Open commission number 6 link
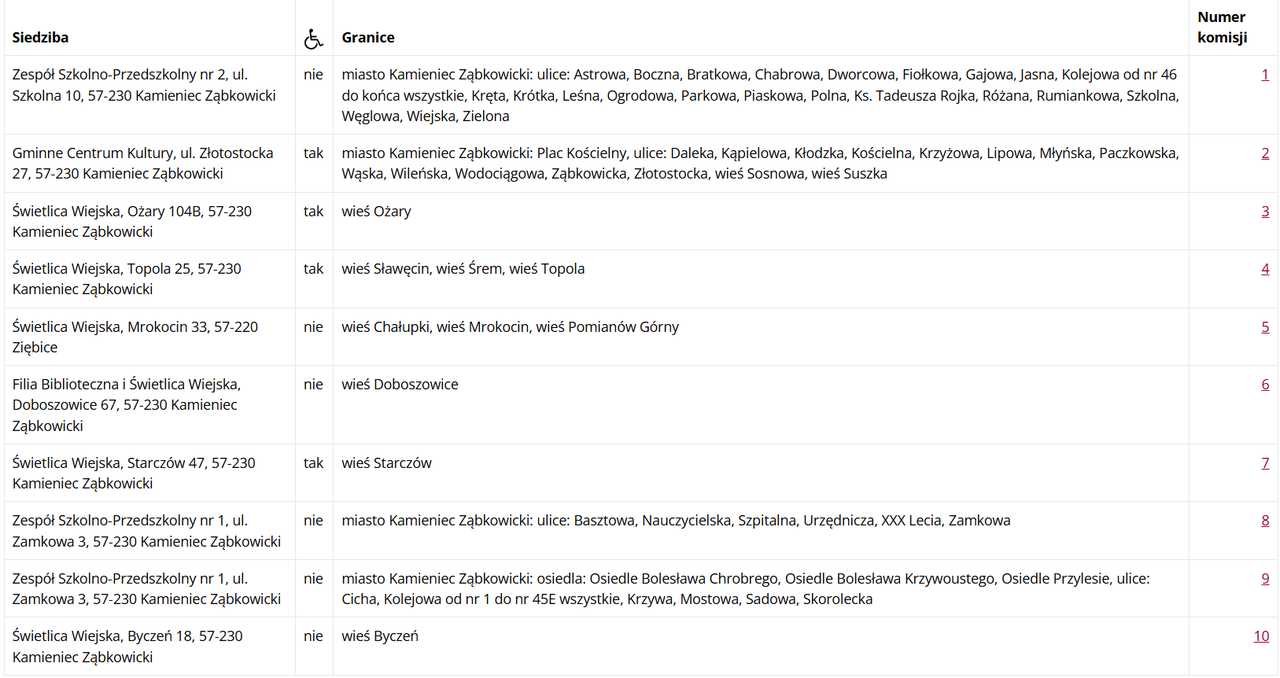The image size is (1280, 678). click(x=1265, y=385)
